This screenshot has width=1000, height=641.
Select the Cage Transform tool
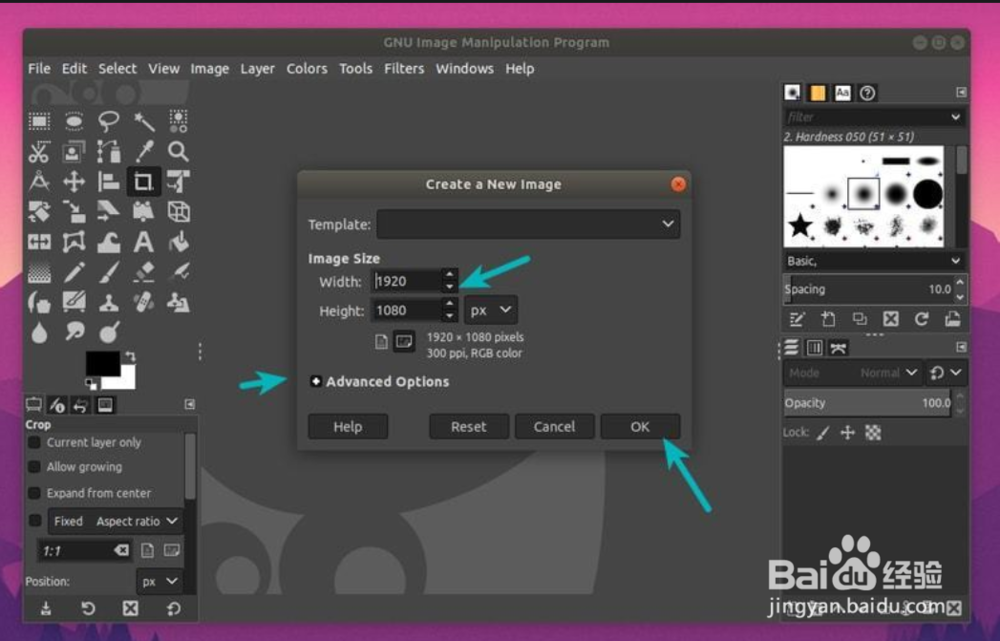tap(74, 242)
